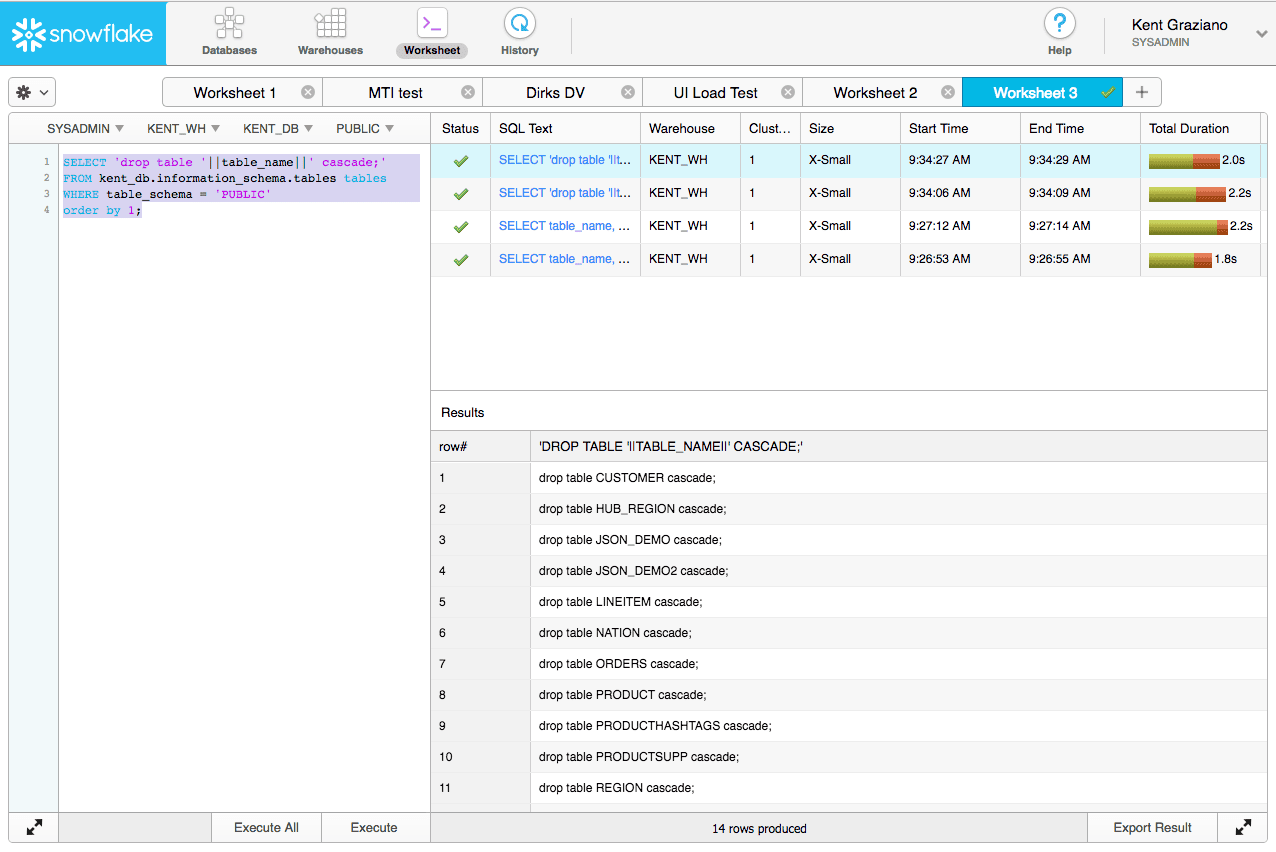Add a new worksheet with plus icon

pyautogui.click(x=1142, y=93)
